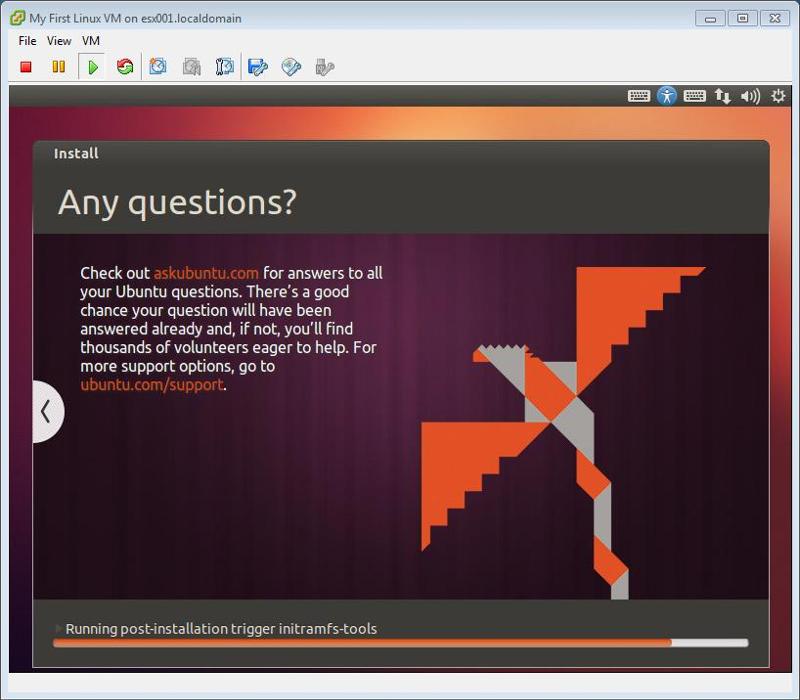800x700 pixels.
Task: Open the network indicator arrows
Action: click(x=722, y=96)
